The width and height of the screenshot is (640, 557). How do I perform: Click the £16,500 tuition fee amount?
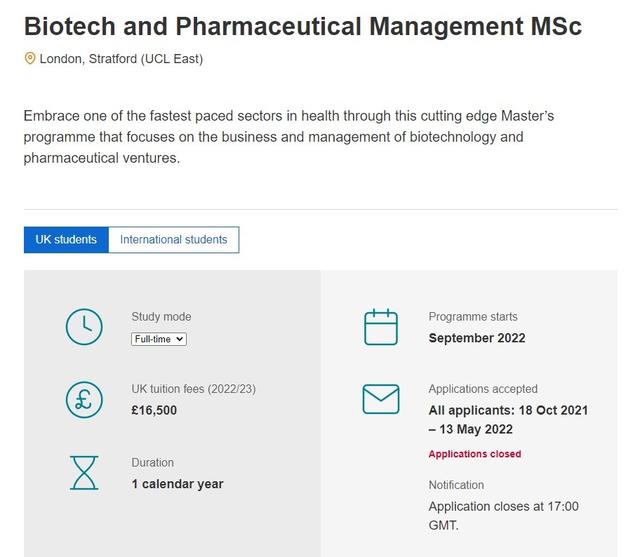[x=154, y=410]
